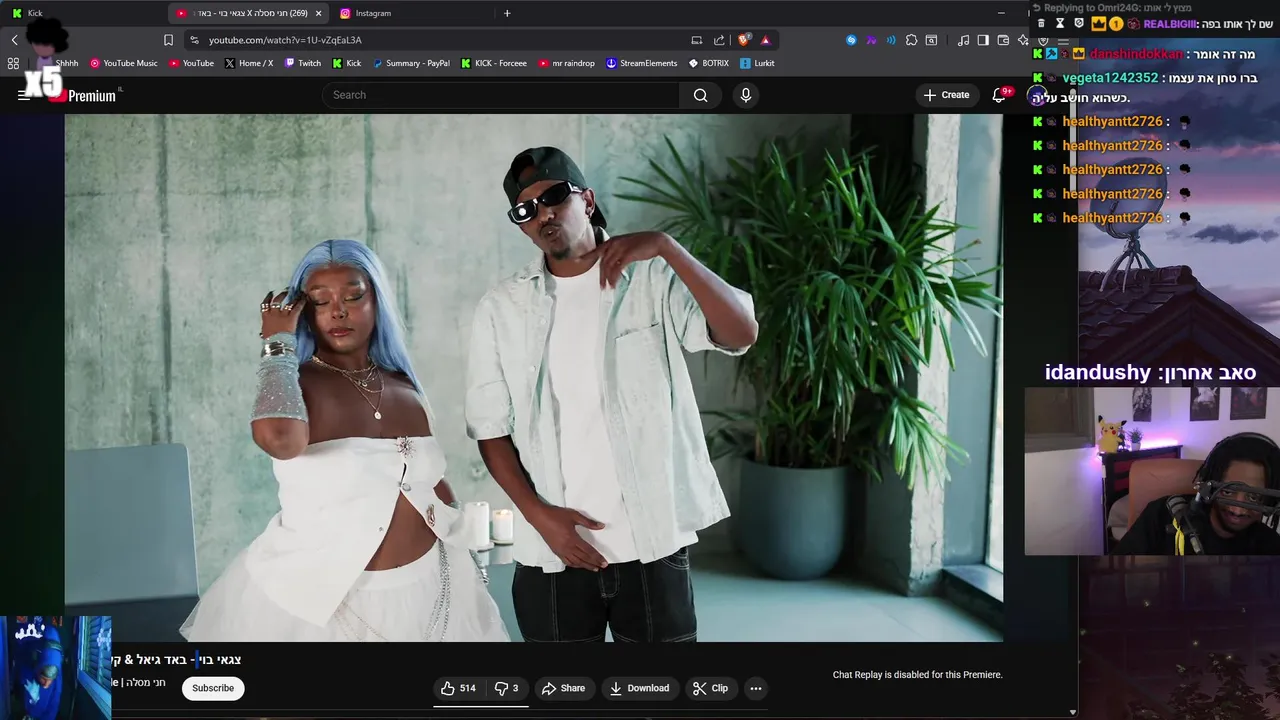1280x720 pixels.
Task: Open the Kick bookmark in bookmarks bar
Action: [347, 63]
